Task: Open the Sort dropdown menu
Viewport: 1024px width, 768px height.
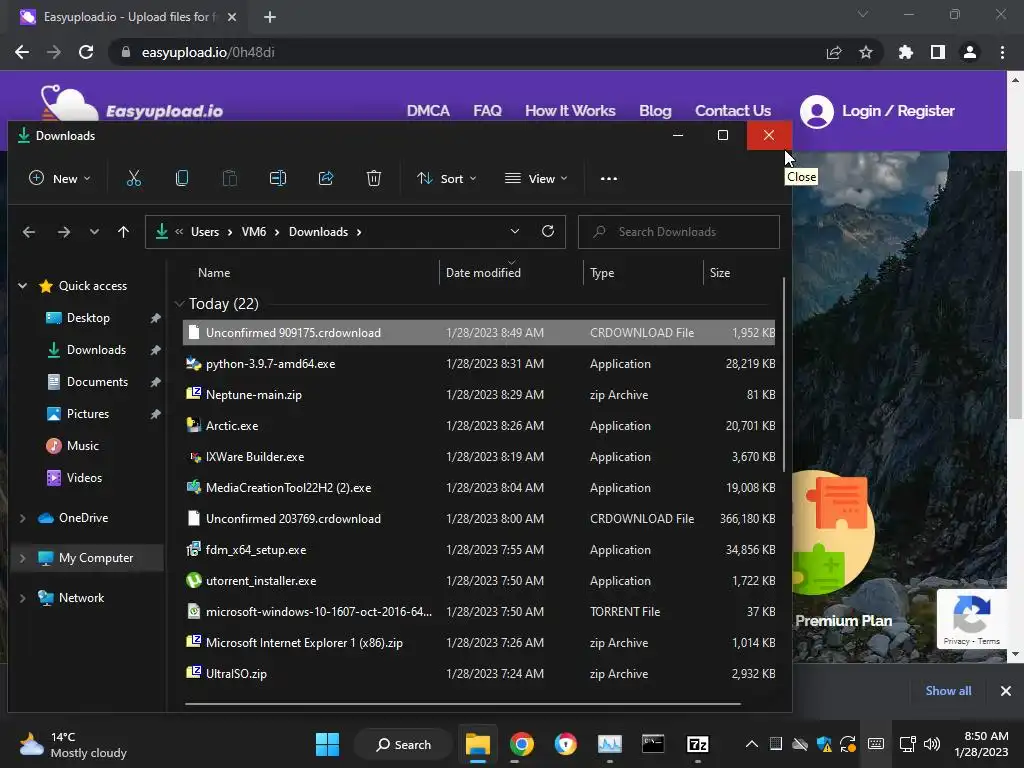Action: (447, 178)
